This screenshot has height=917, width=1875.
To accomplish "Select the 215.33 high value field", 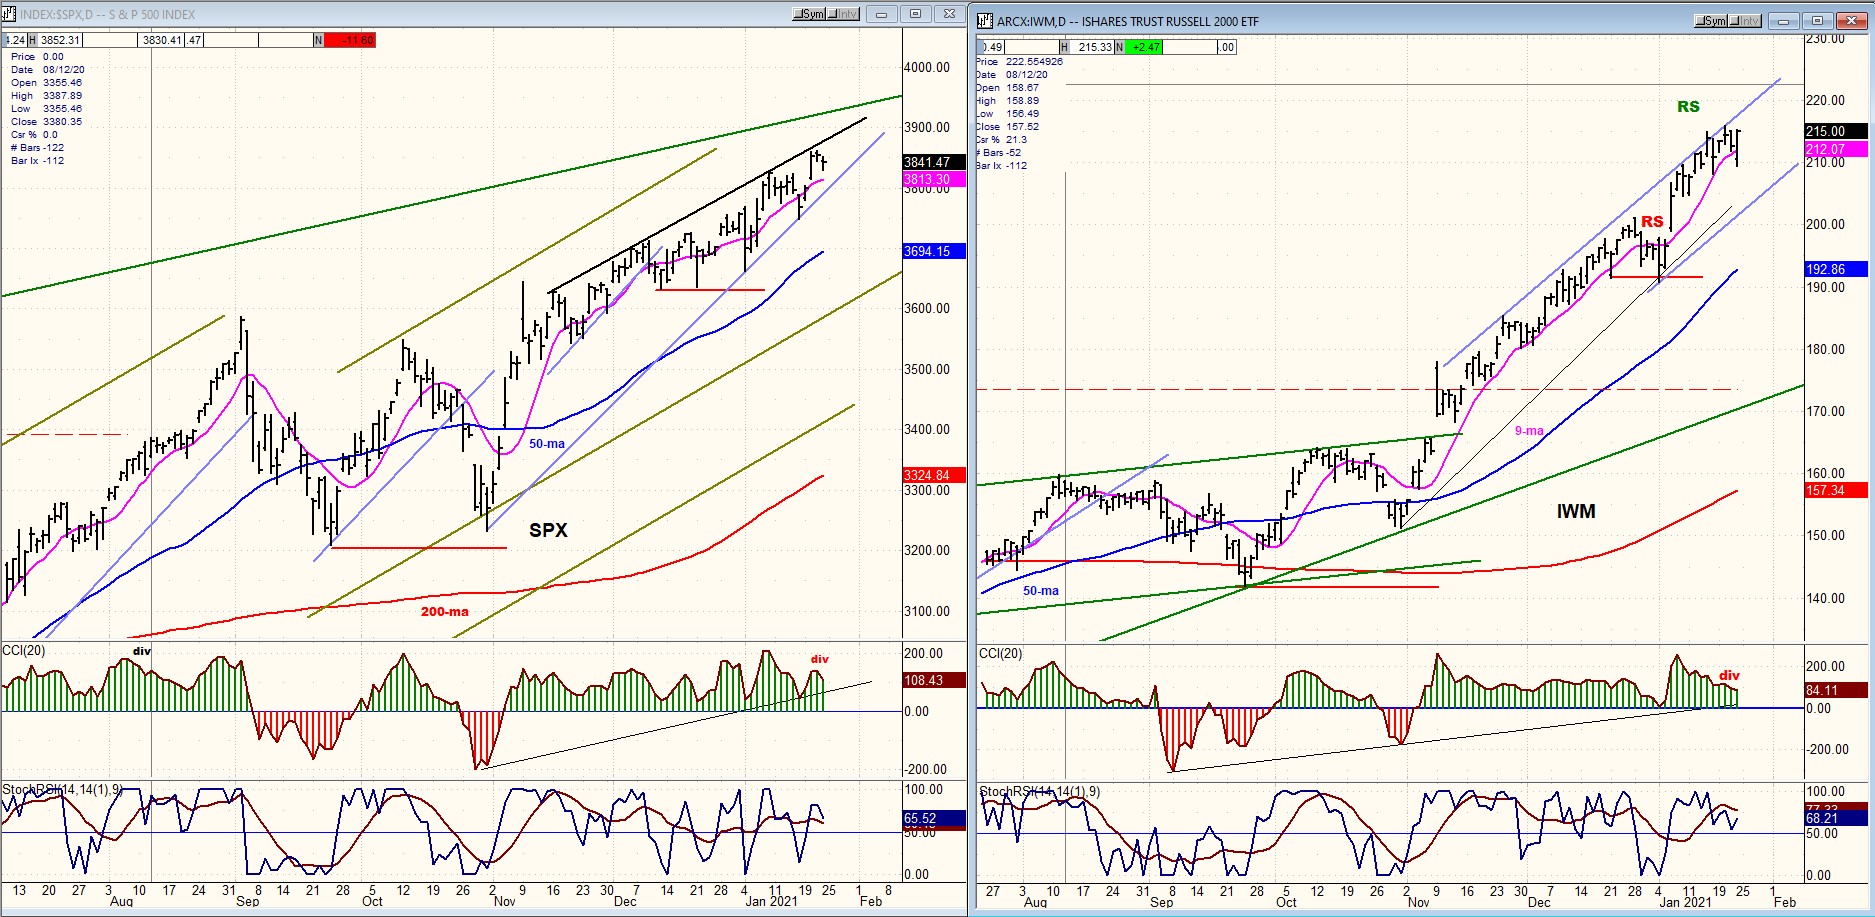I will click(1094, 47).
